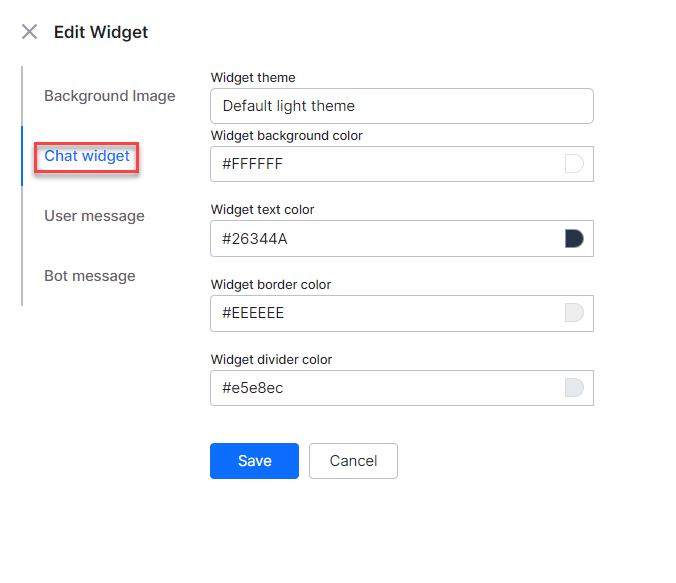This screenshot has height=583, width=676.
Task: Open the Widget theme dropdown
Action: [401, 106]
